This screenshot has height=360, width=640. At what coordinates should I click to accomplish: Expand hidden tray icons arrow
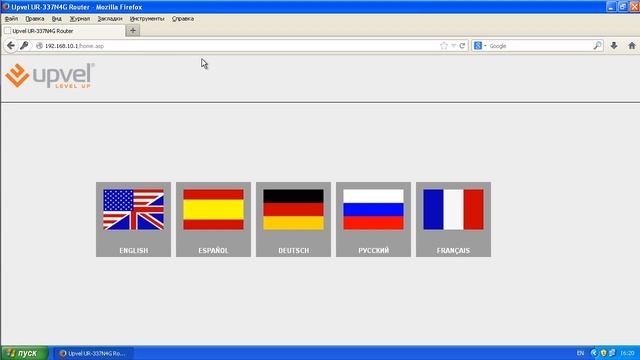tap(594, 353)
